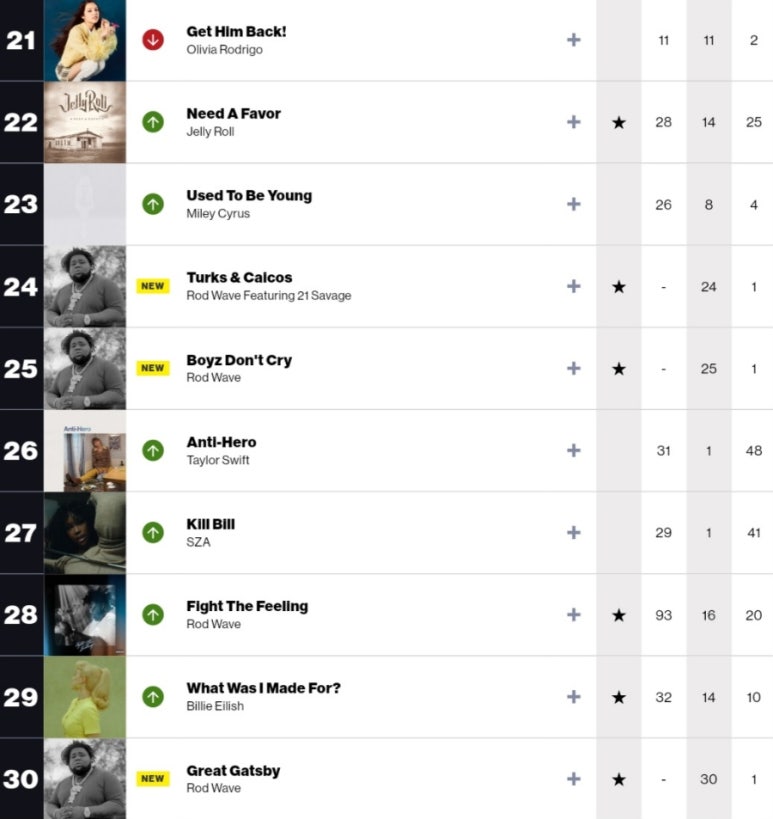Open the Anti-Hero album artwork
Viewport: 773px width, 819px height.
(x=85, y=451)
